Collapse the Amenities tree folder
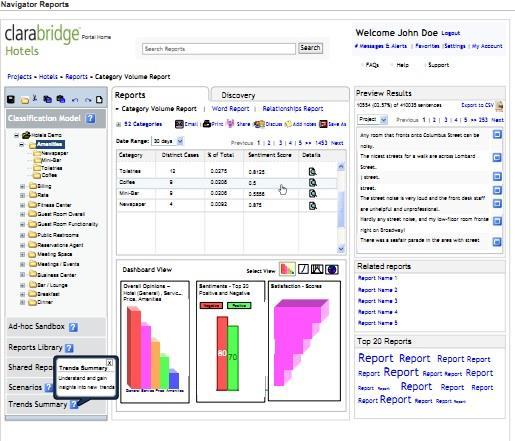 point(22,145)
